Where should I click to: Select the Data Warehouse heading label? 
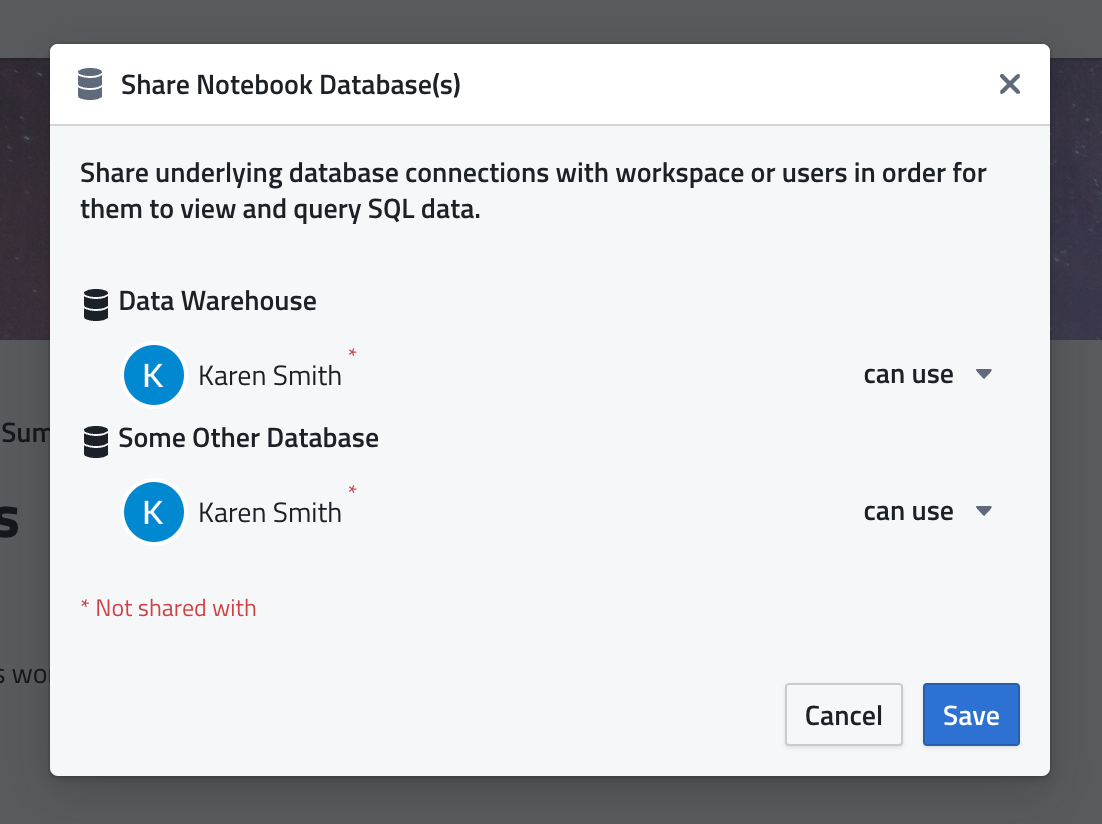click(x=217, y=301)
